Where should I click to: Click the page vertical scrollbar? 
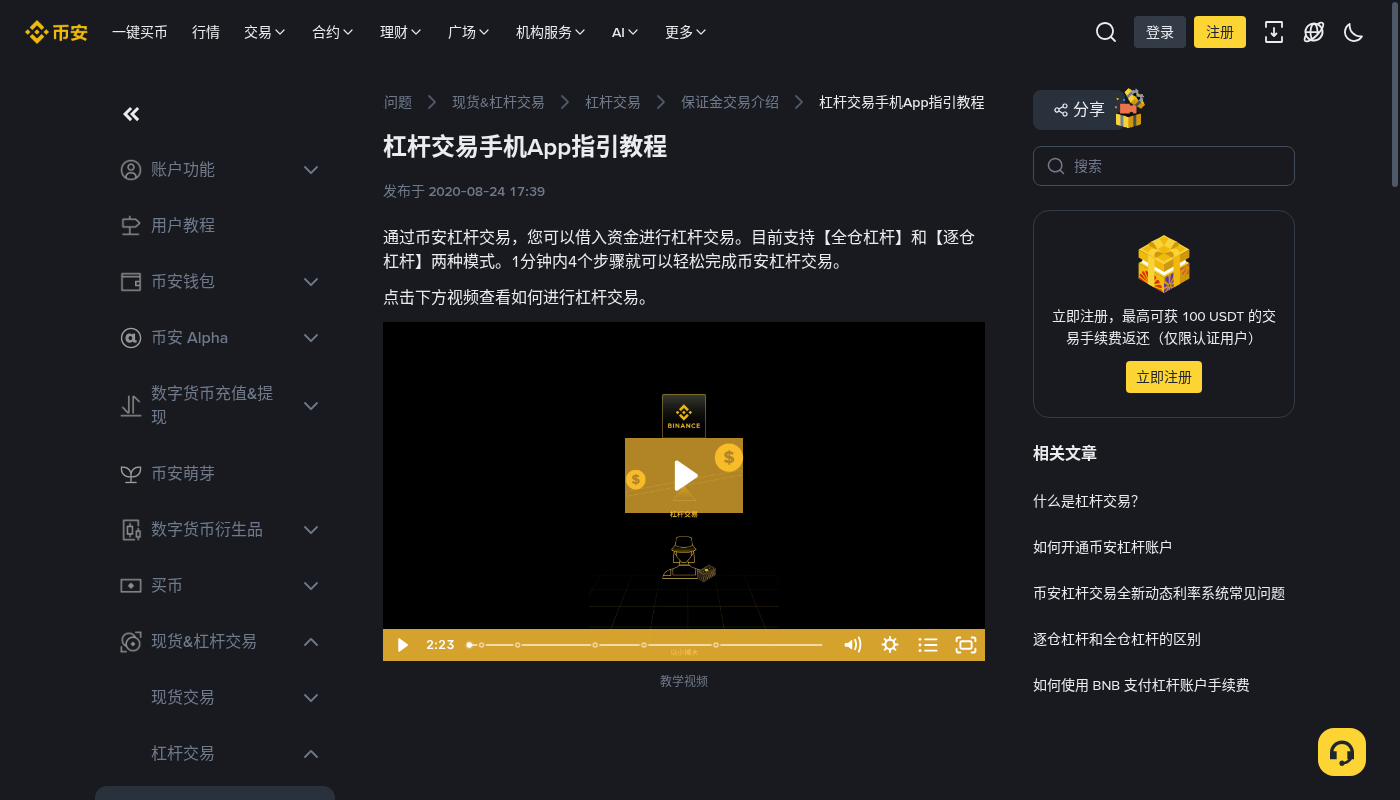coord(1395,95)
